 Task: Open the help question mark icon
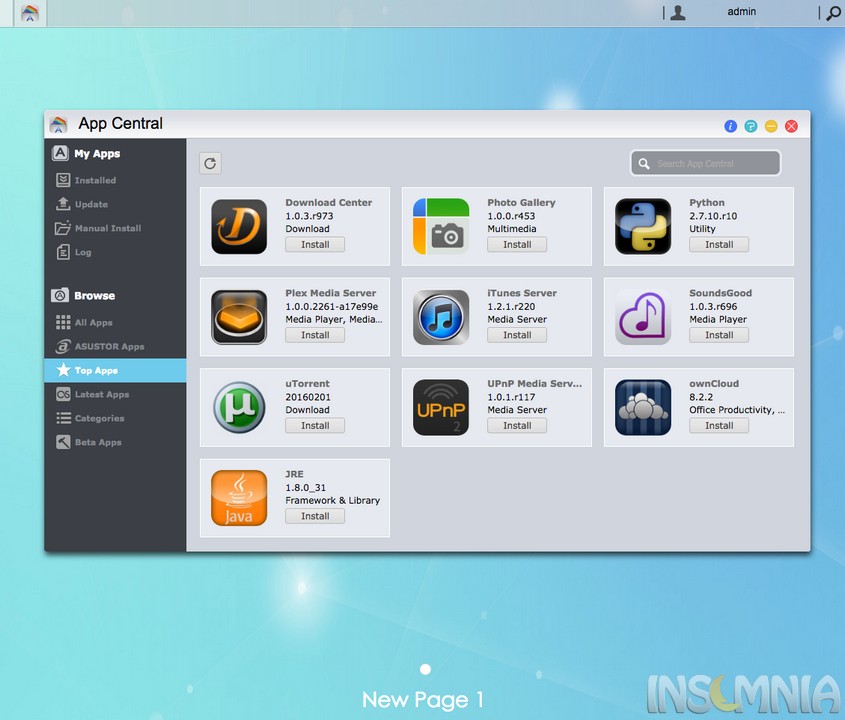pyautogui.click(x=751, y=126)
